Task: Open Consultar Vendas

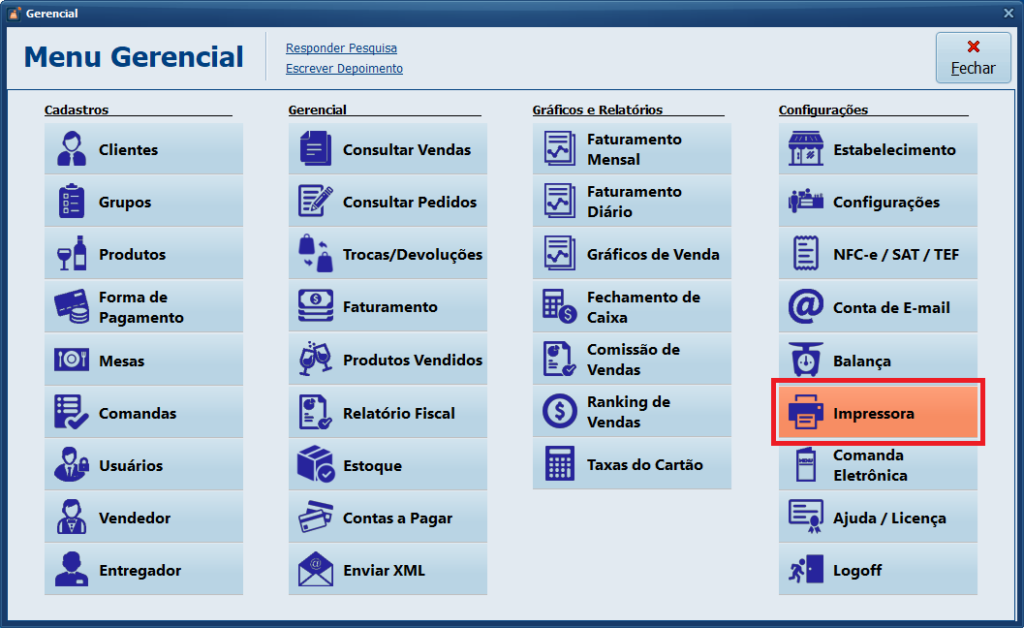Action: click(388, 150)
